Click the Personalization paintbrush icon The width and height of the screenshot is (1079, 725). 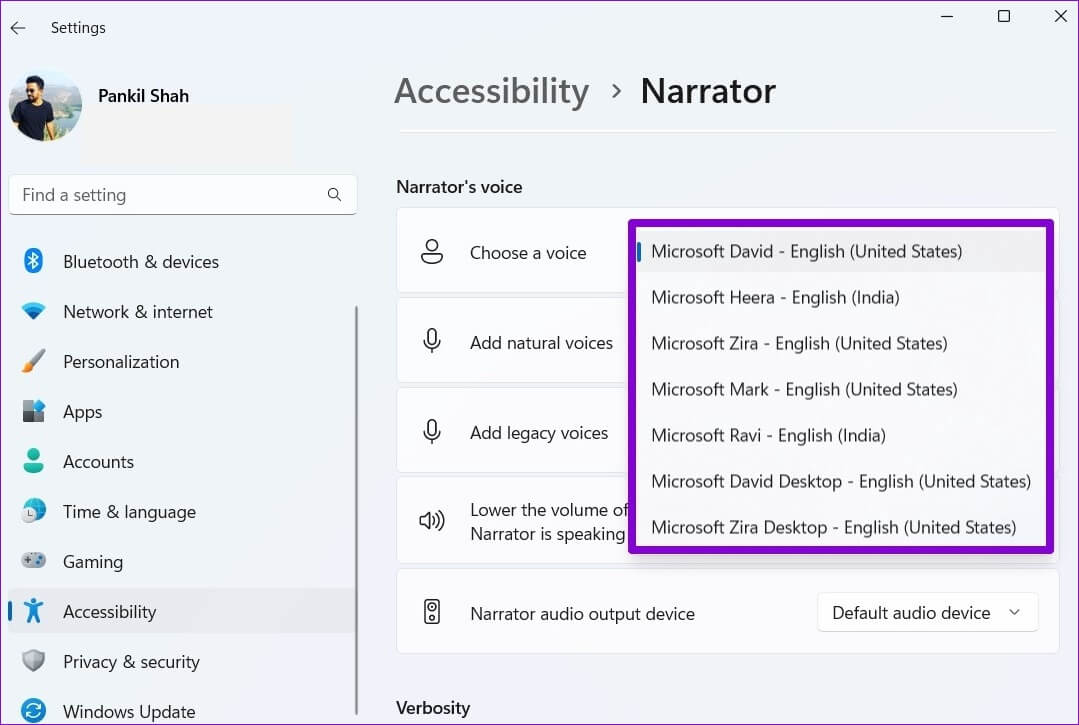tap(33, 361)
